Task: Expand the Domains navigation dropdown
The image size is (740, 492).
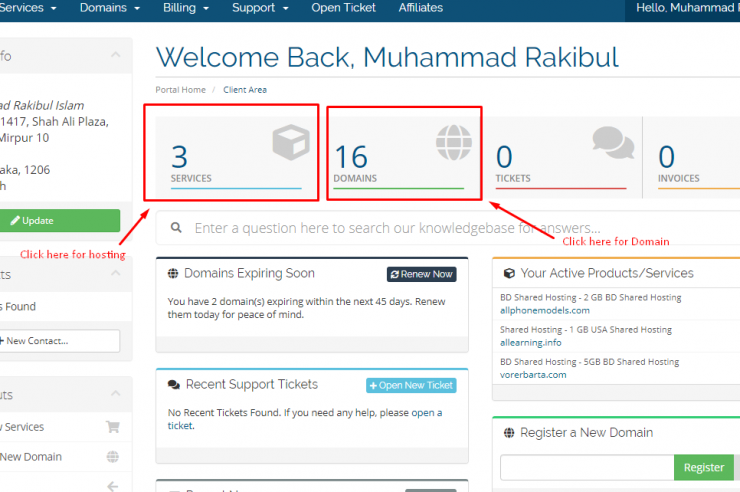Action: tap(110, 8)
